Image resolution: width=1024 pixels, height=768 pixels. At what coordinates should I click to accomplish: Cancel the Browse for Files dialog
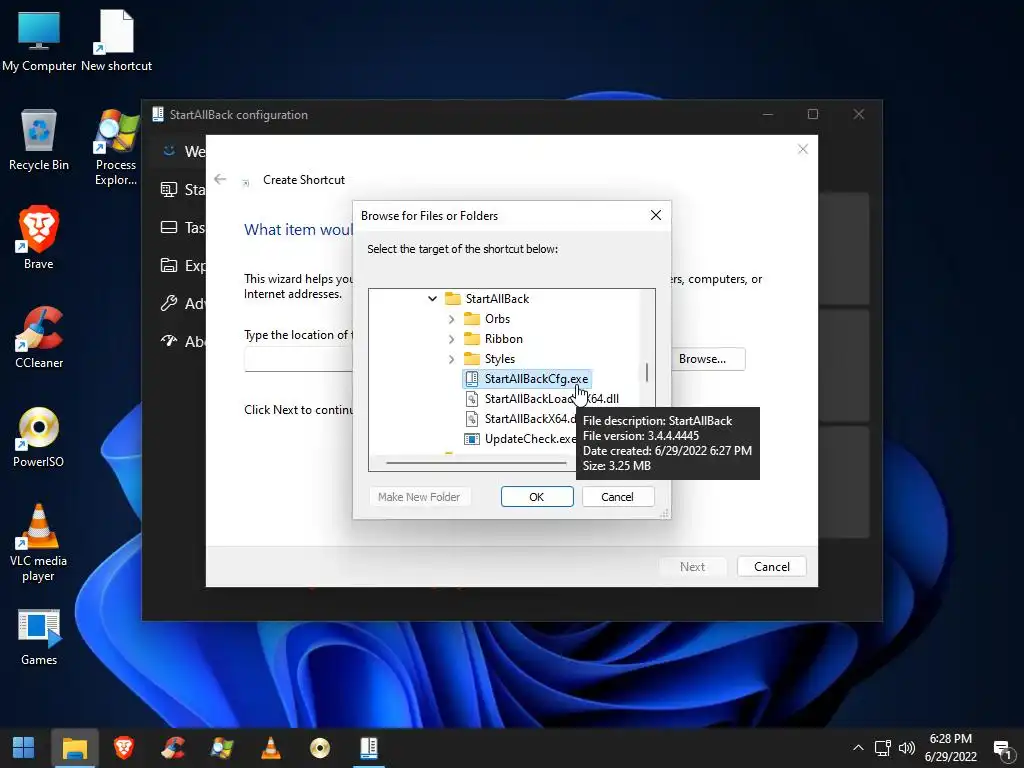tap(618, 497)
